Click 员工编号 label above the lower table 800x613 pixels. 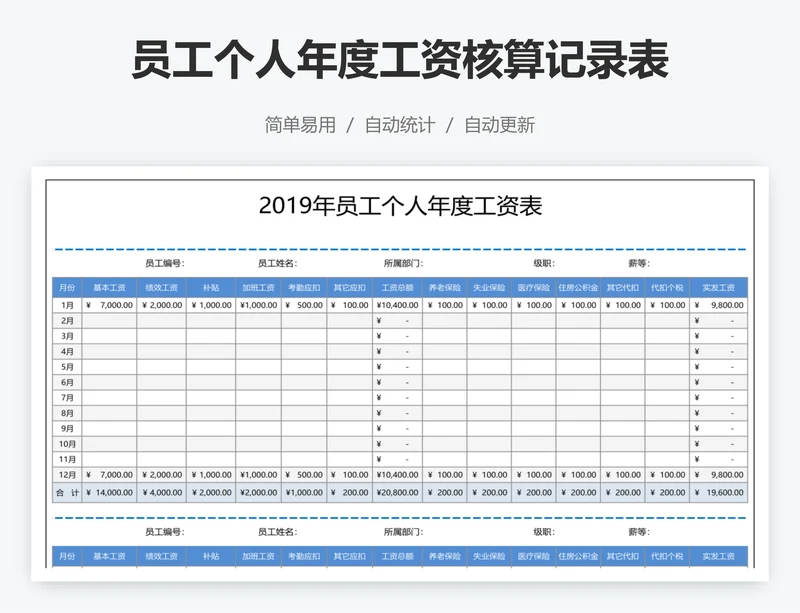165,532
